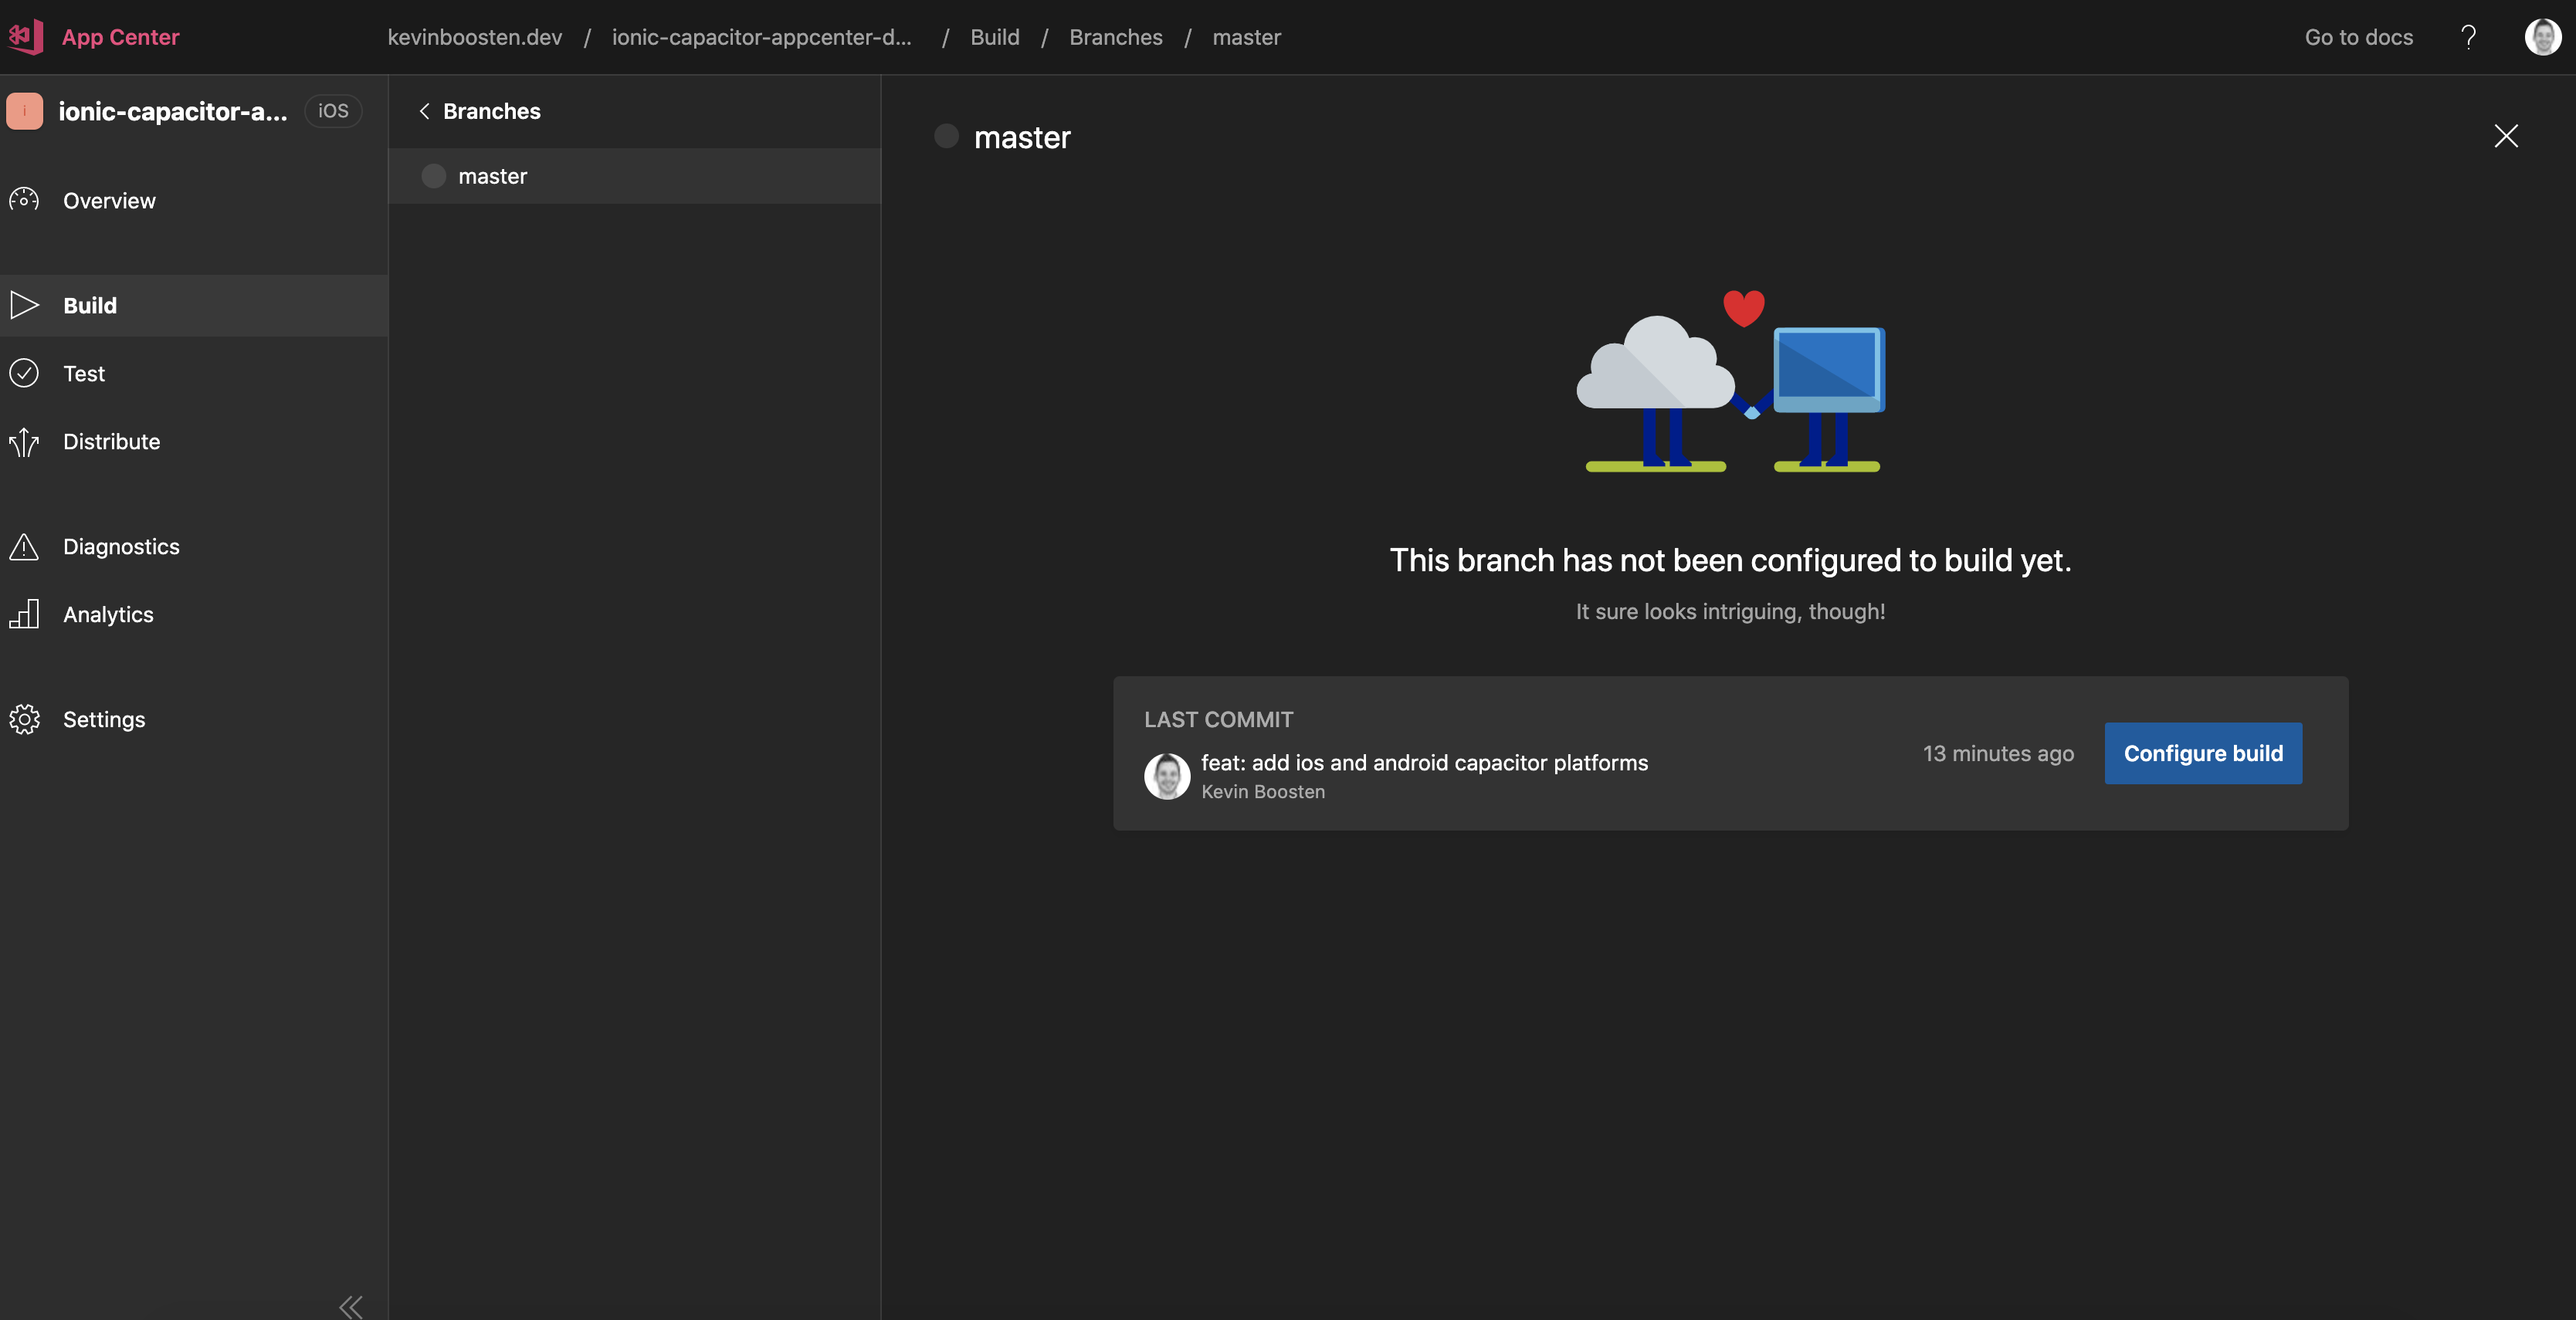The height and width of the screenshot is (1320, 2576).
Task: Click the cloud and computer illustration
Action: pos(1731,380)
